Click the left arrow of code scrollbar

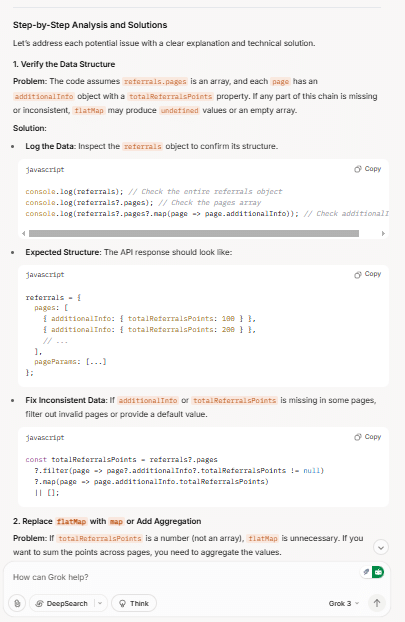tap(24, 233)
